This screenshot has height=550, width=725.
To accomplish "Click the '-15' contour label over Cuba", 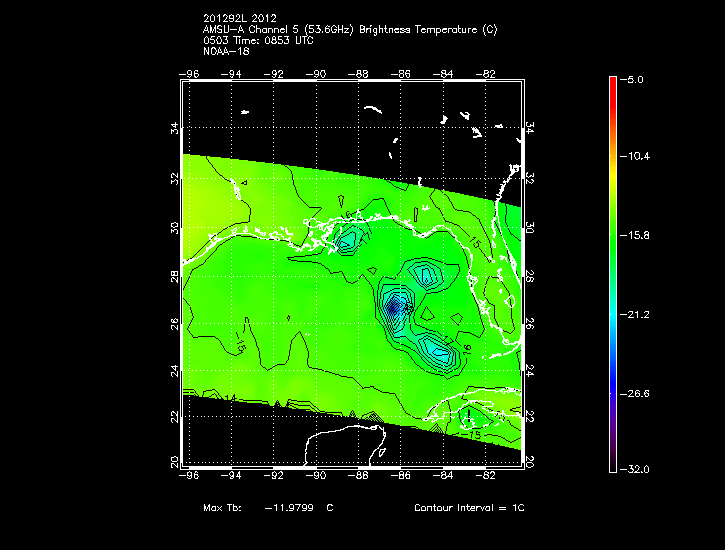I will [472, 435].
